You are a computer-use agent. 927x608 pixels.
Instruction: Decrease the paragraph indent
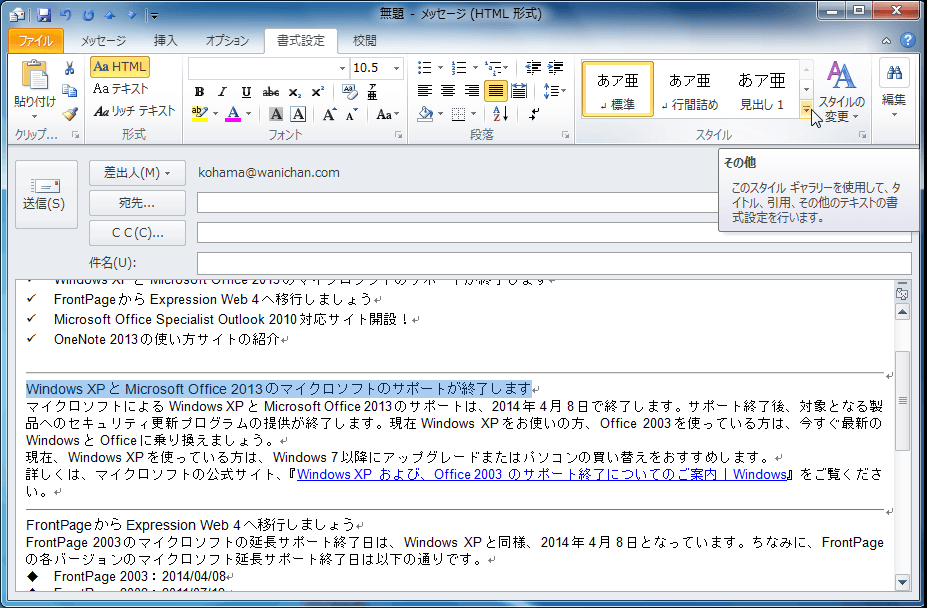click(x=533, y=67)
